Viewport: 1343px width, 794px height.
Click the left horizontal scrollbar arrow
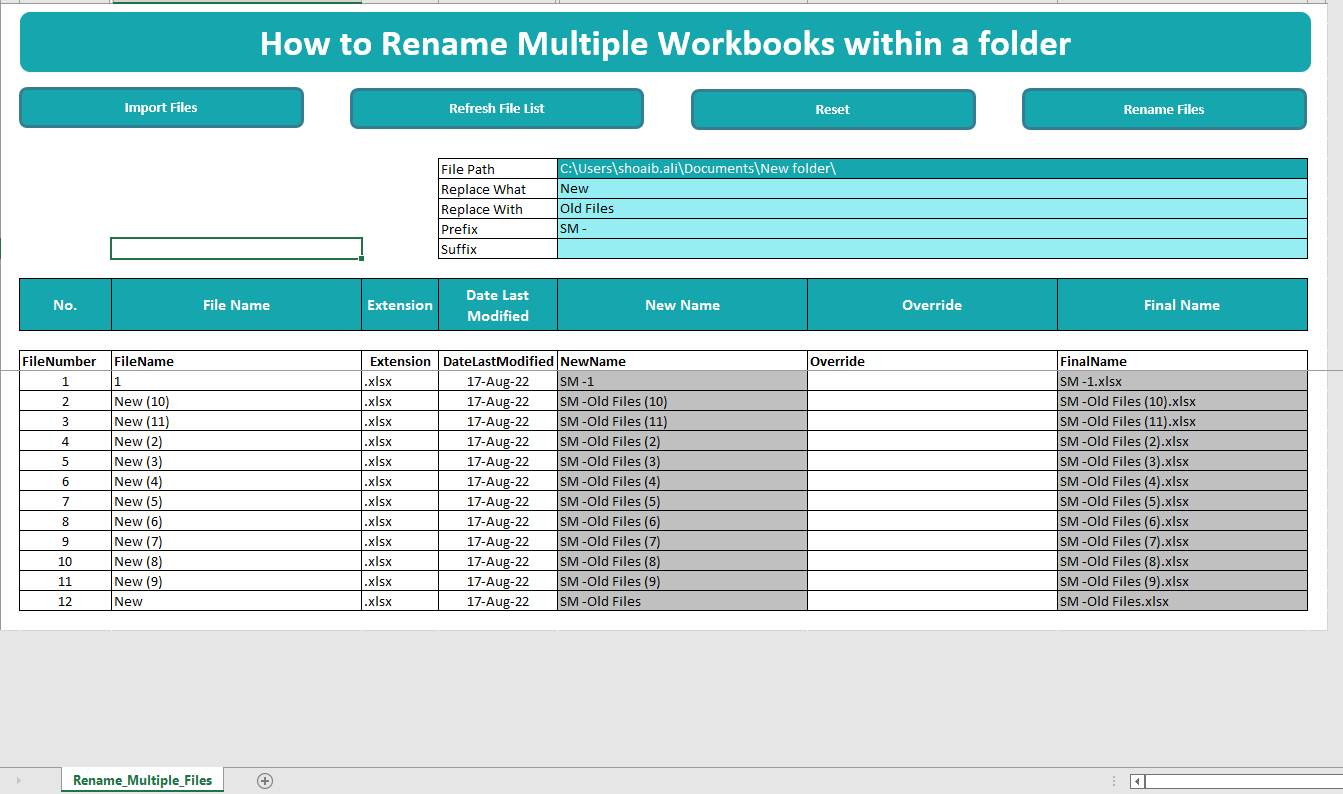pos(1136,781)
